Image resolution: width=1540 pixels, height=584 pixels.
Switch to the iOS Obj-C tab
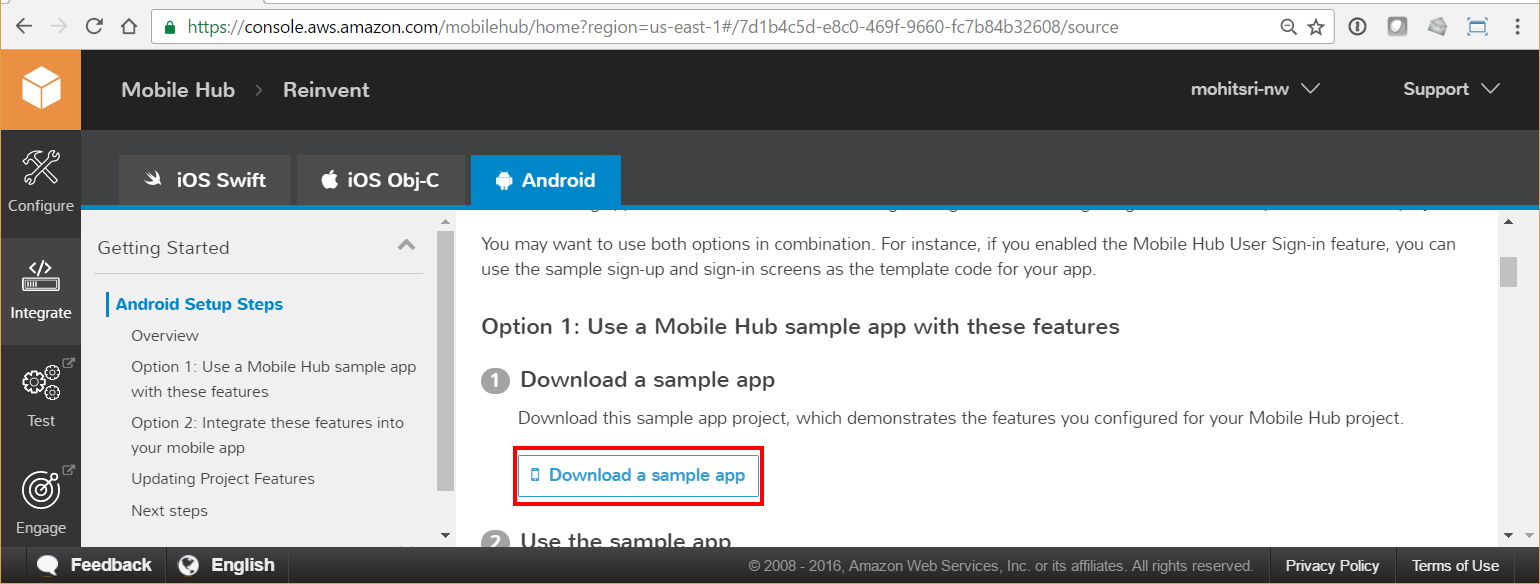(x=381, y=180)
